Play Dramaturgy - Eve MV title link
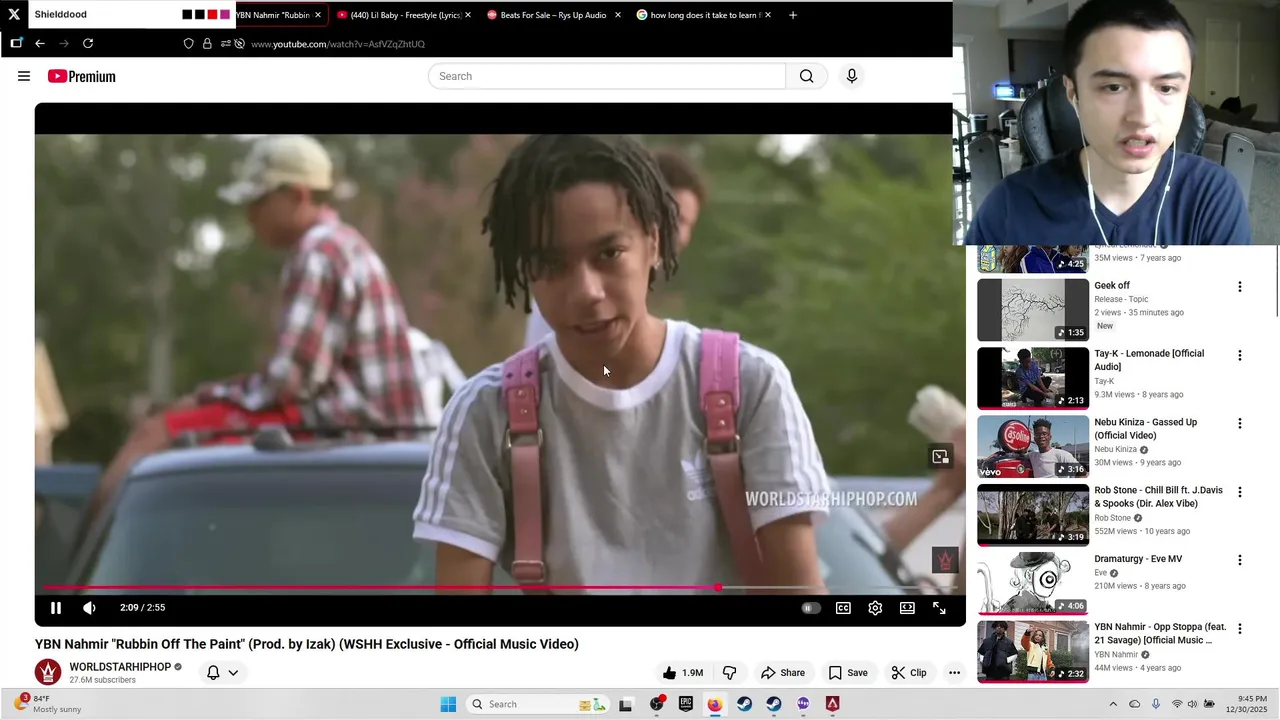Viewport: 1280px width, 720px height. 1138,559
